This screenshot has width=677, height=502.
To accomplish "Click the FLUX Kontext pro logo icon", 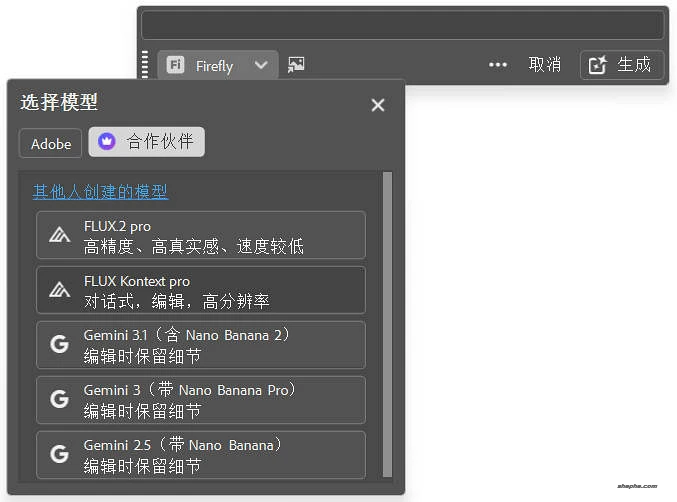I will tap(60, 290).
